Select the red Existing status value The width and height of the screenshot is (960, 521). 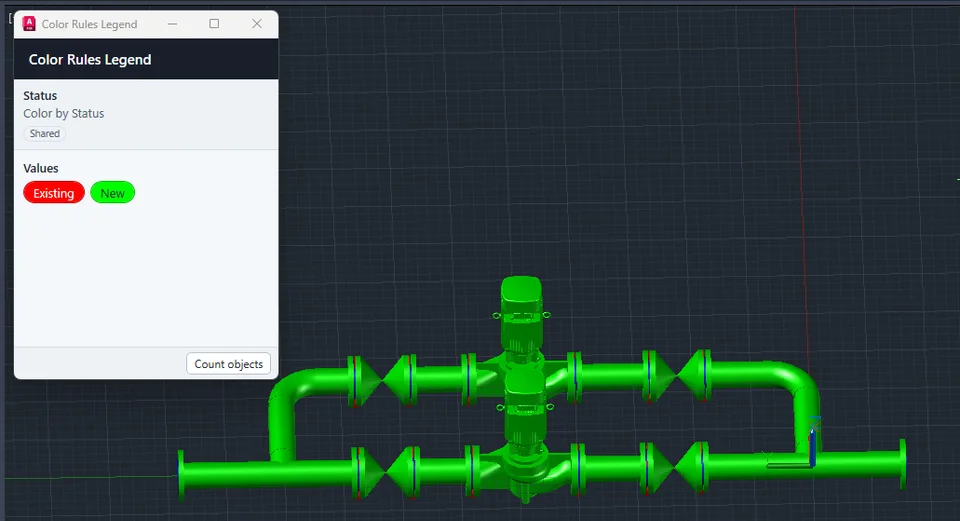click(54, 193)
